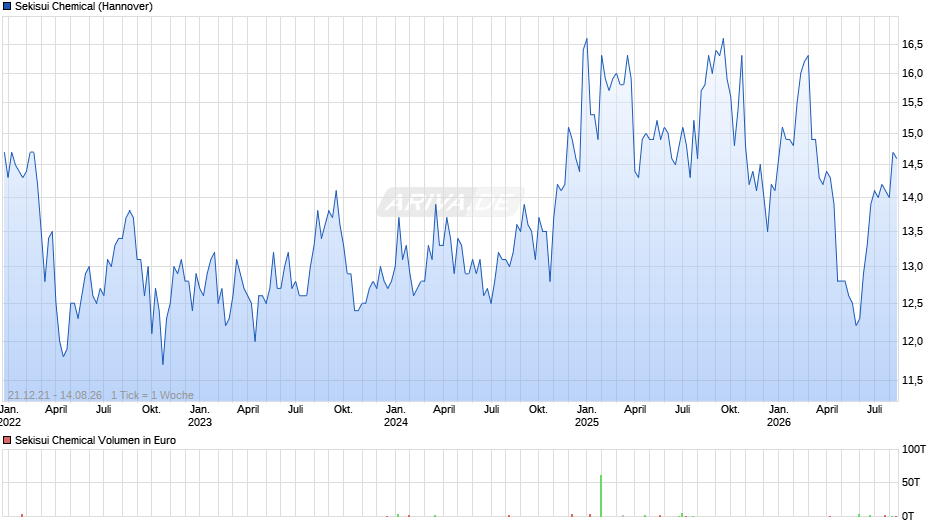Click the blue Sekisui Chemical legend swatch
The image size is (940, 526).
point(7,7)
